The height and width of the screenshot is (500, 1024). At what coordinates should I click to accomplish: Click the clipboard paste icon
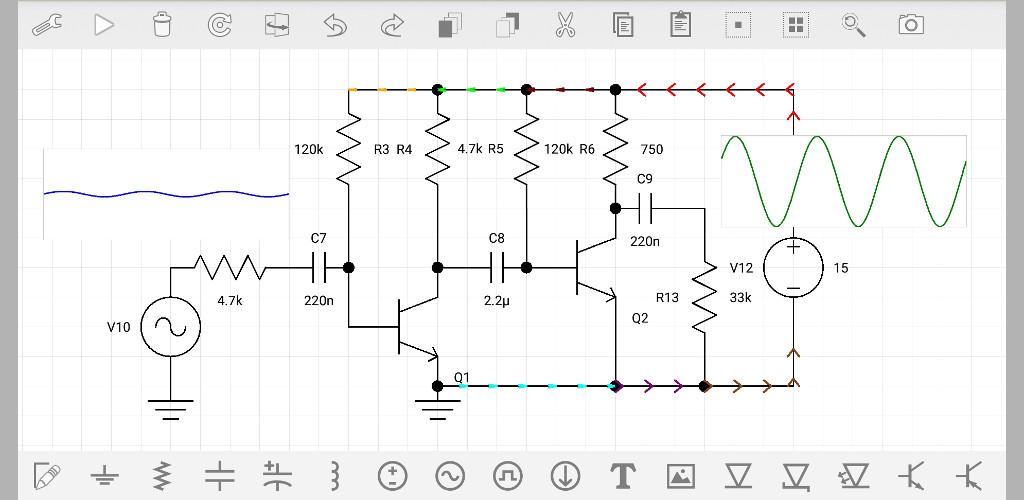680,25
